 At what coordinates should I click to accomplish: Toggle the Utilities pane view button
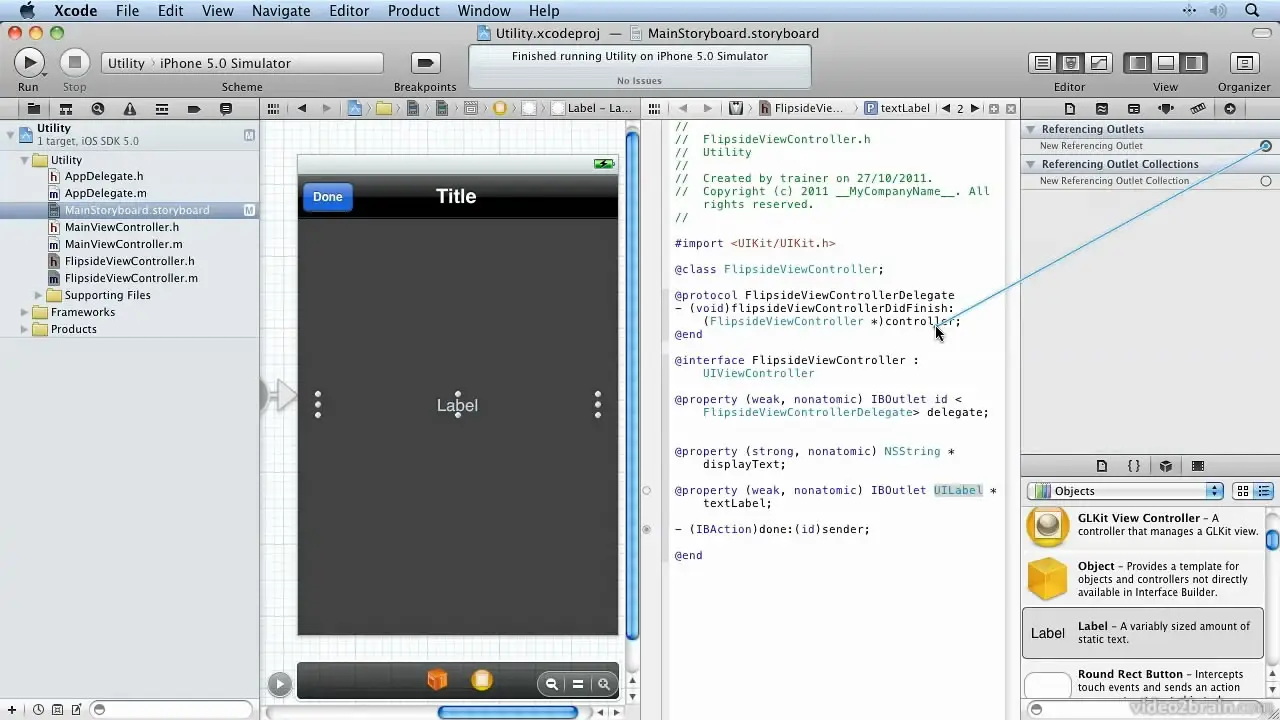coord(1194,62)
